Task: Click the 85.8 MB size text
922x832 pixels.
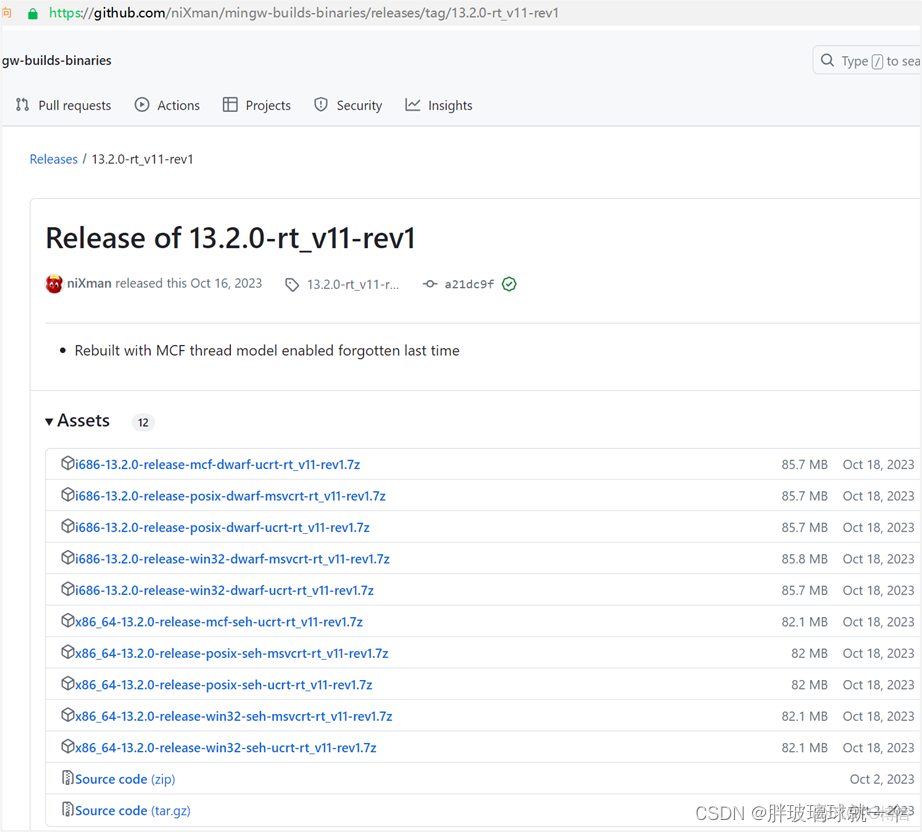Action: click(804, 559)
